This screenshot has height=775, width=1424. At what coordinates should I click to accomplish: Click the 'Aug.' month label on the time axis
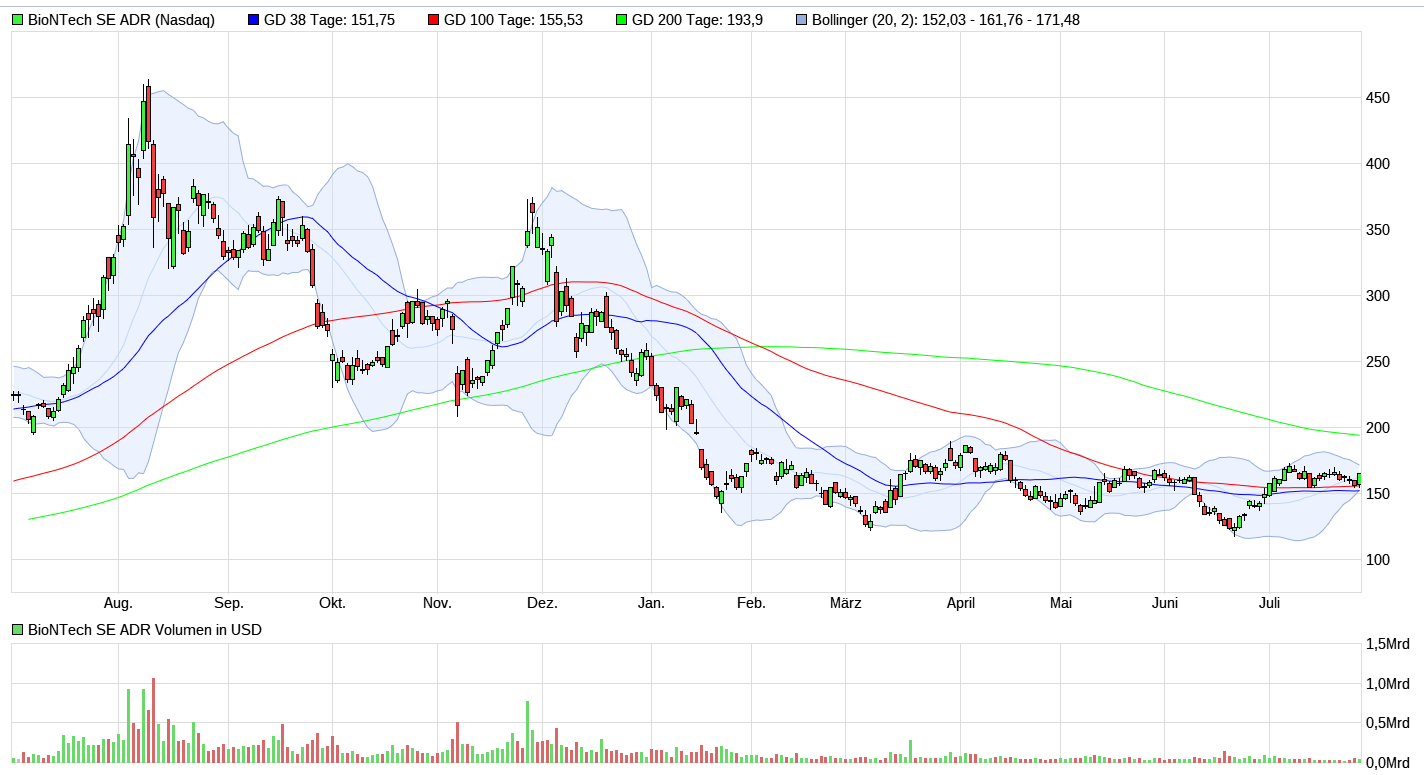[x=119, y=603]
